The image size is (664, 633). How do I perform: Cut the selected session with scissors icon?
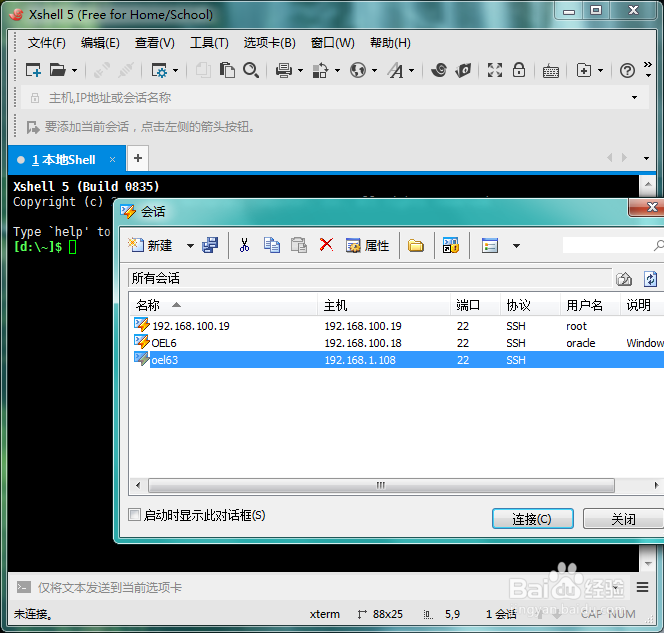pos(244,245)
